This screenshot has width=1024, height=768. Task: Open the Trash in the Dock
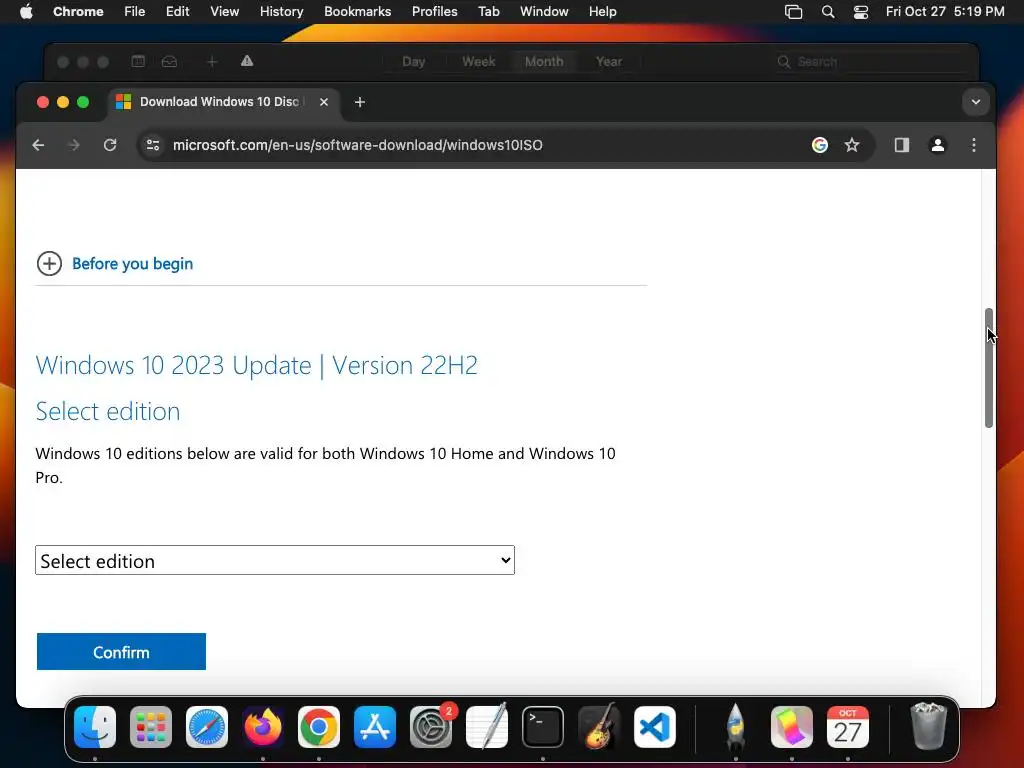pos(929,727)
